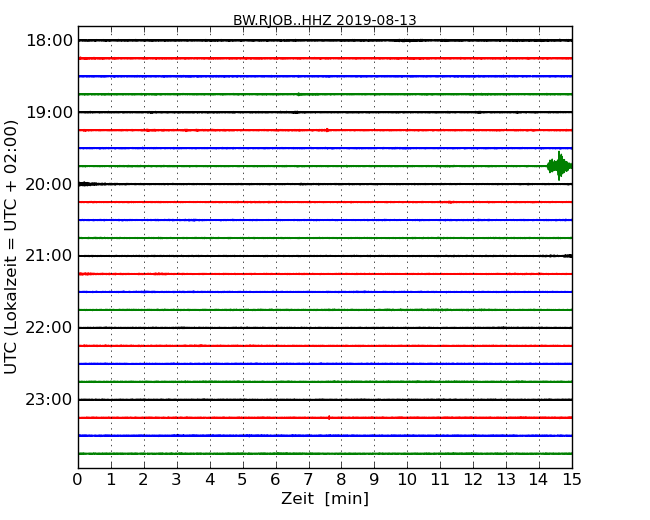The height and width of the screenshot is (520, 650).
Task: Click x-axis tick label 11
Action: (440, 480)
